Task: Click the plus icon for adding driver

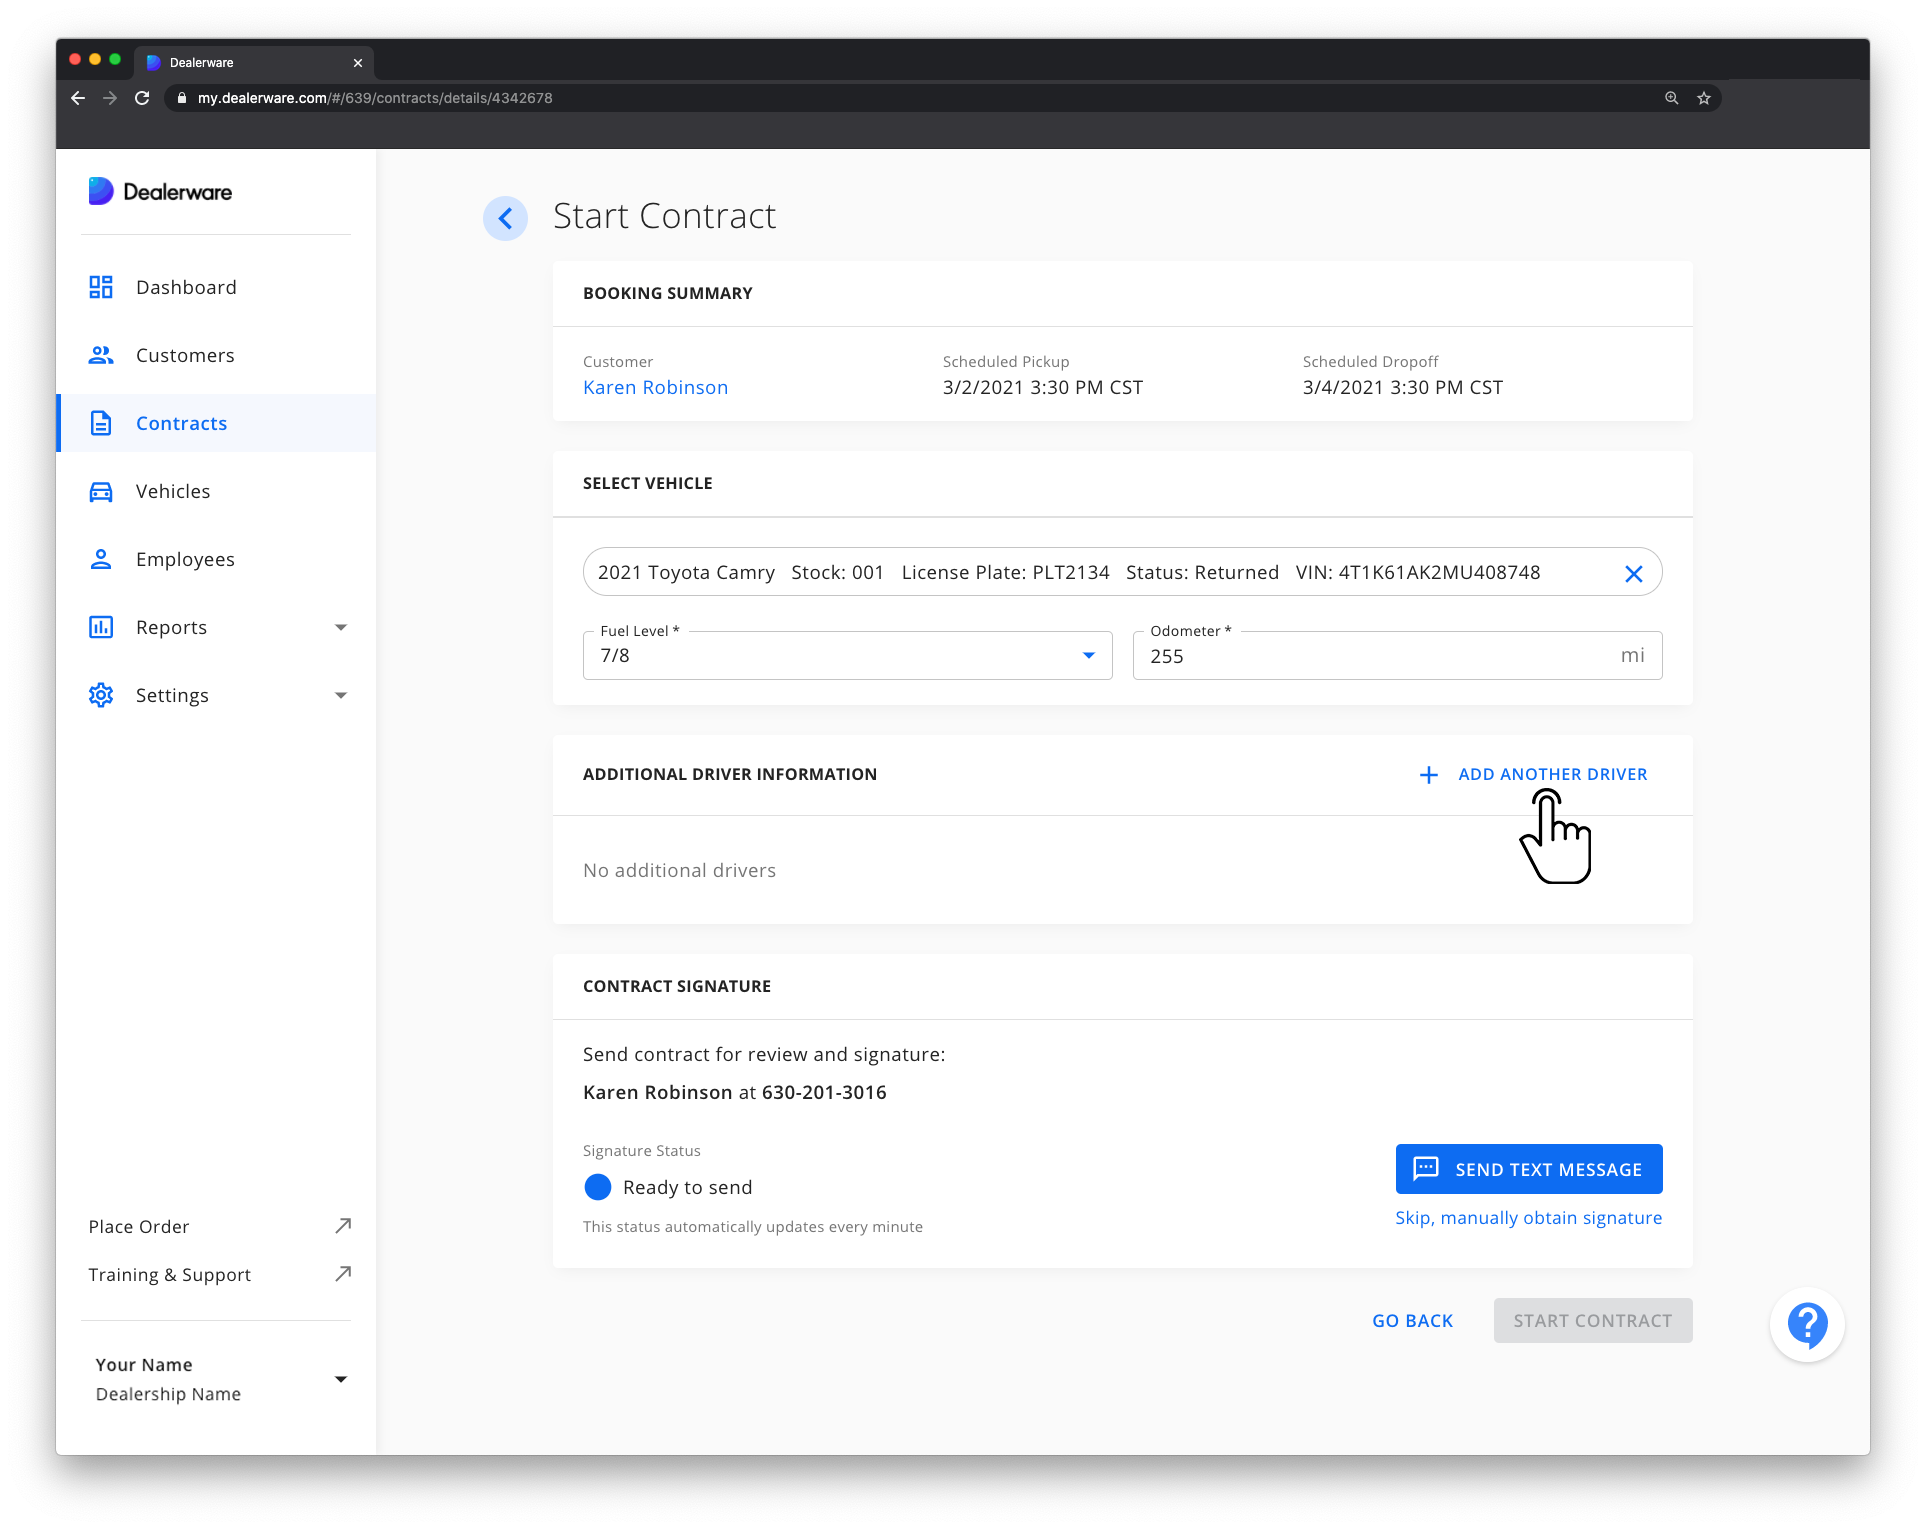Action: (1429, 775)
